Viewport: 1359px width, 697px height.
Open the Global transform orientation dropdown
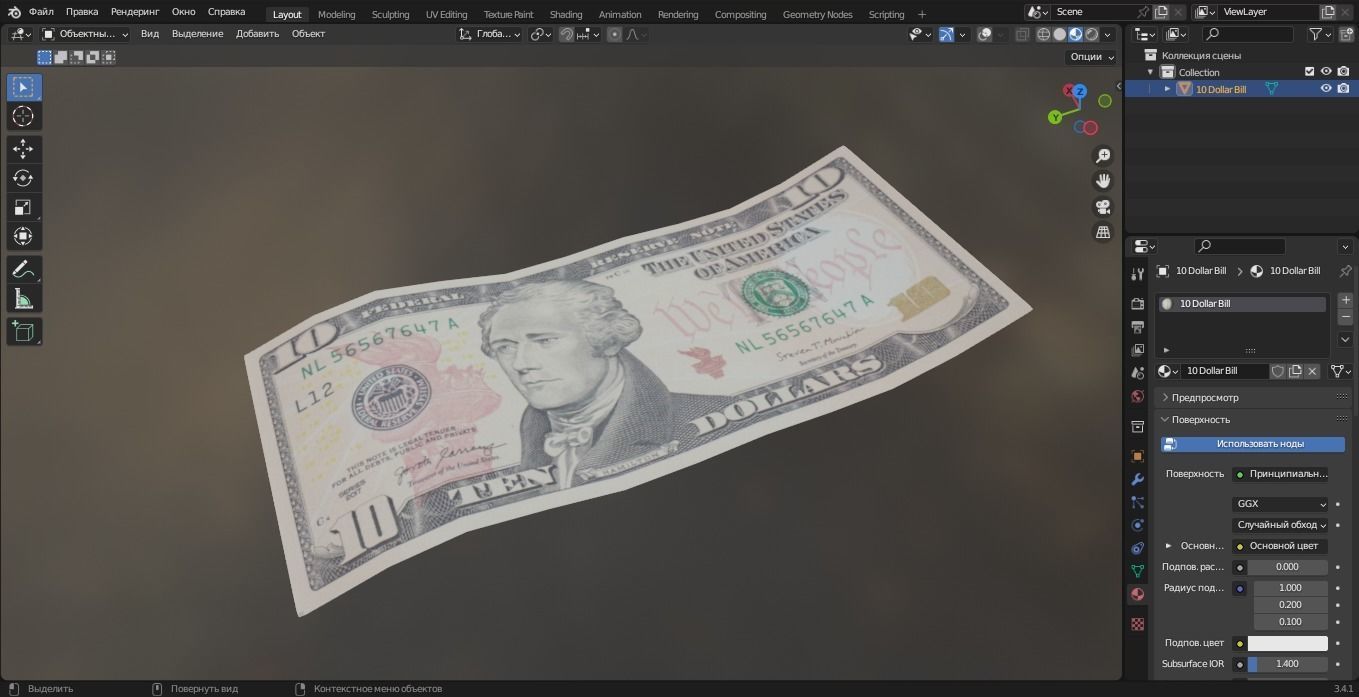490,34
